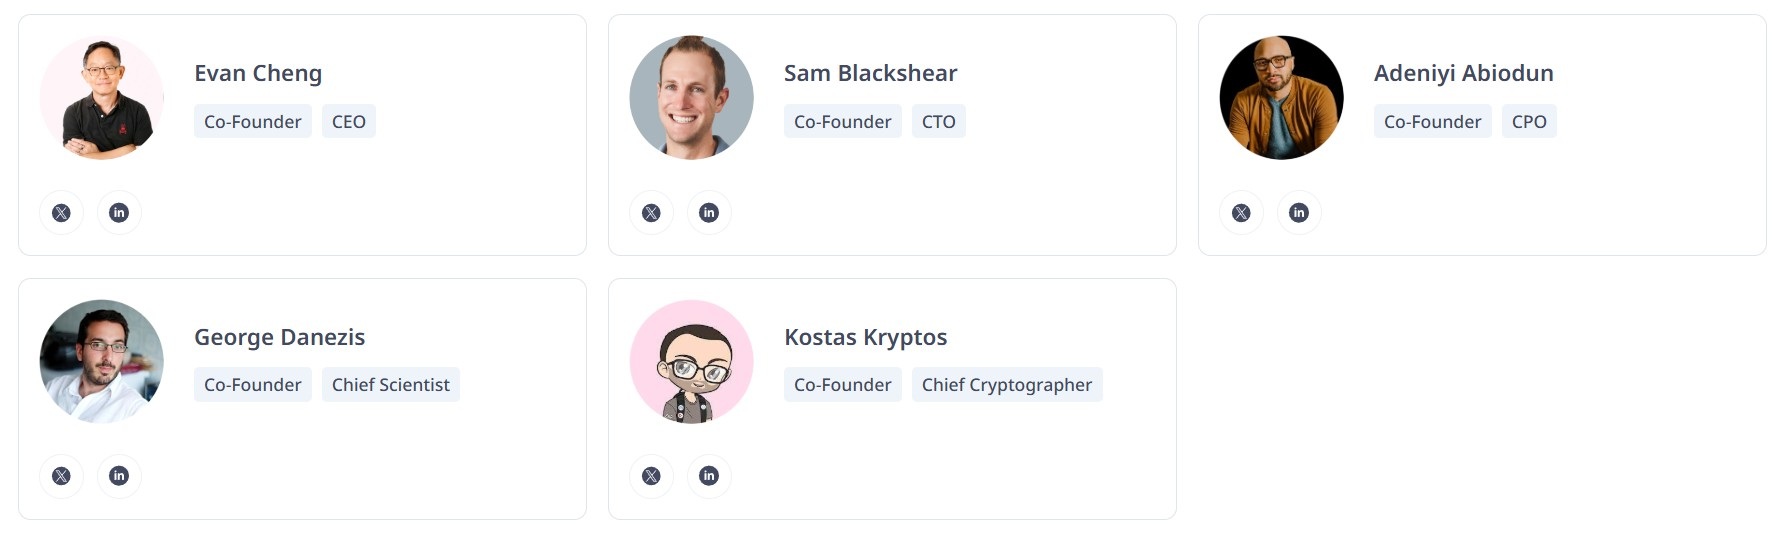Select the Evan Cheng name heading
Viewport: 1787px width, 553px height.
click(x=258, y=73)
